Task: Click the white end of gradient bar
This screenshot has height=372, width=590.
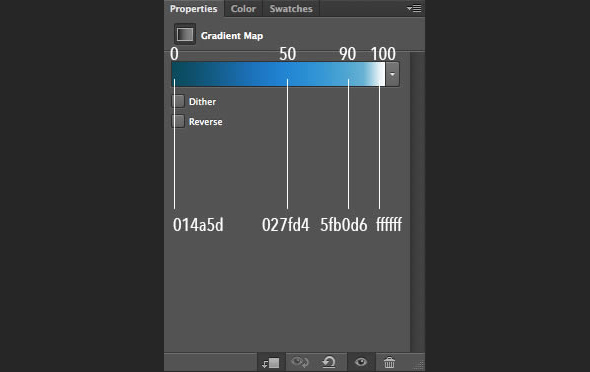Action: (x=379, y=74)
